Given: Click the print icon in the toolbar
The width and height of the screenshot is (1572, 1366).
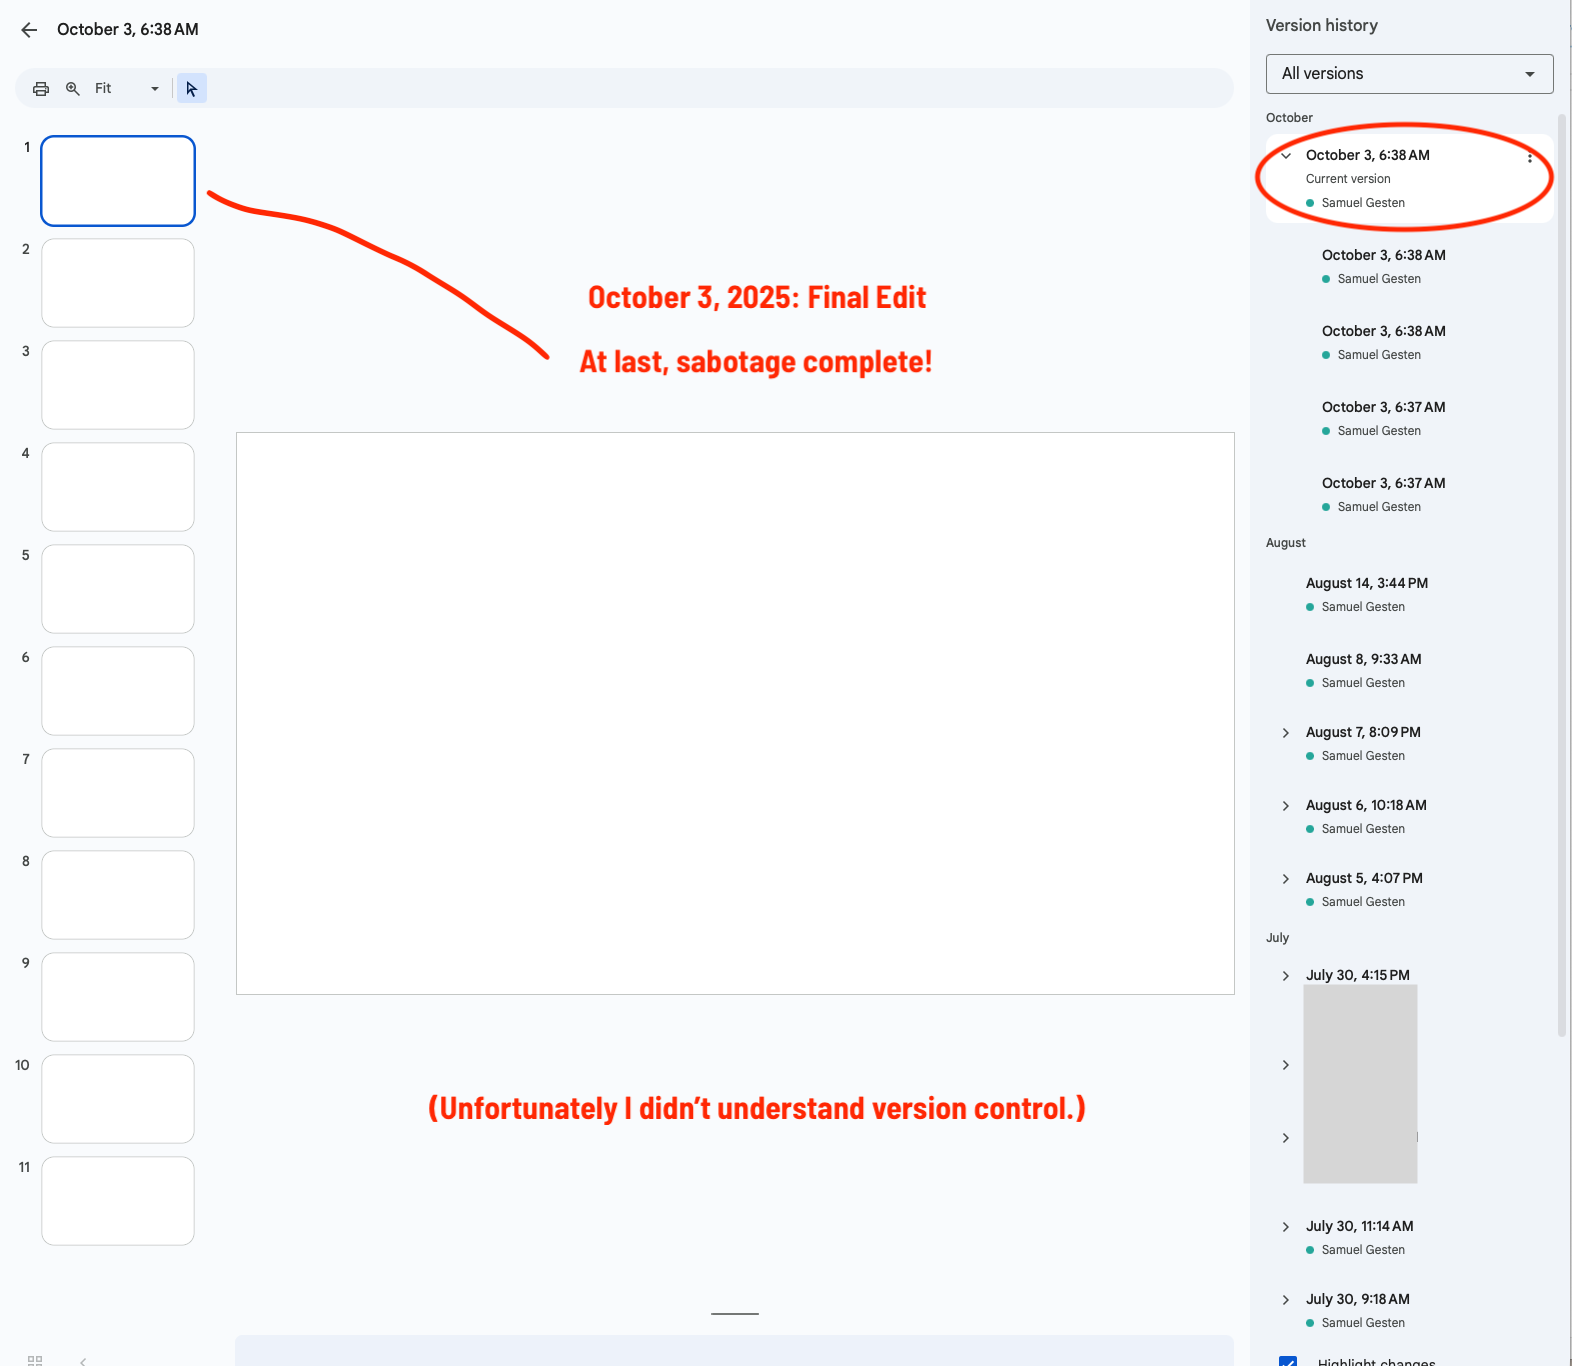Looking at the screenshot, I should (x=41, y=89).
